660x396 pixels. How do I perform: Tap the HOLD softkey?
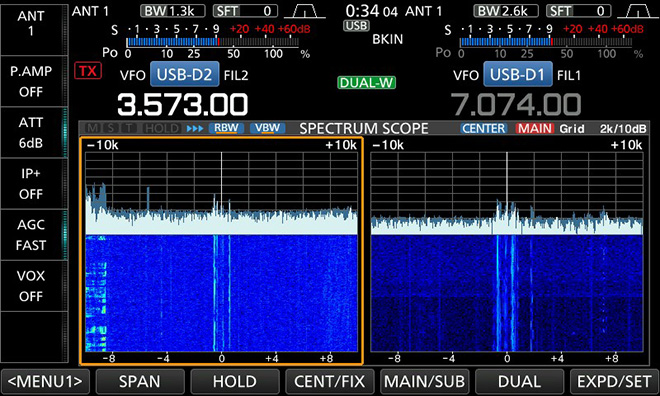click(234, 382)
